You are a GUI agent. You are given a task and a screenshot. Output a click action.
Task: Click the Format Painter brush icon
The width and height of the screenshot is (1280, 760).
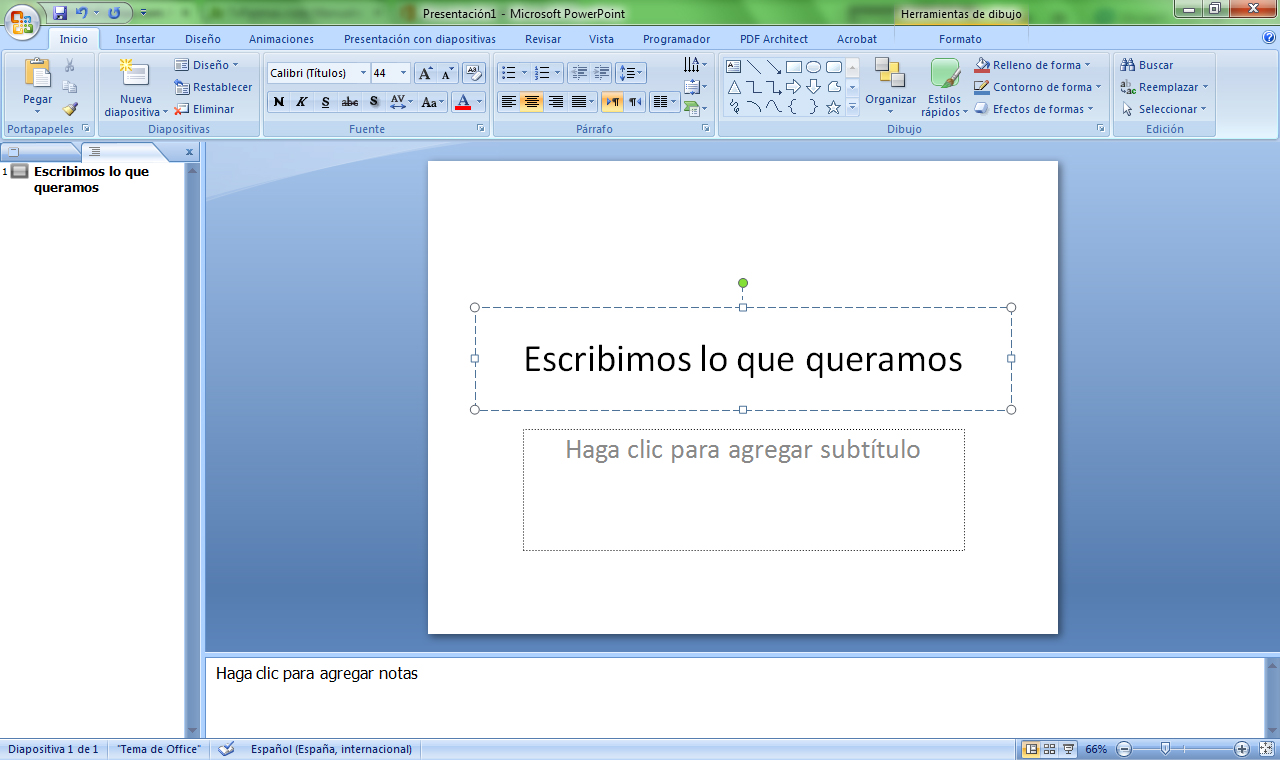coord(70,109)
